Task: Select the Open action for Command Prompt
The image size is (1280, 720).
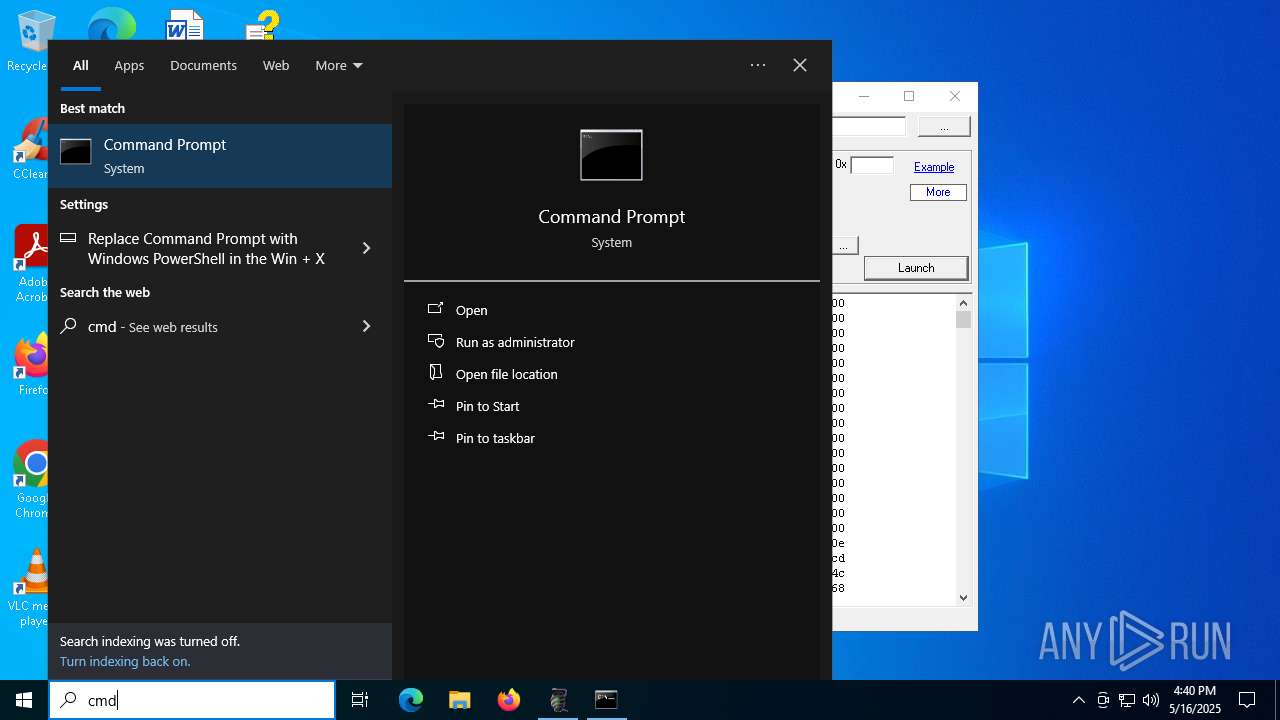Action: click(471, 310)
